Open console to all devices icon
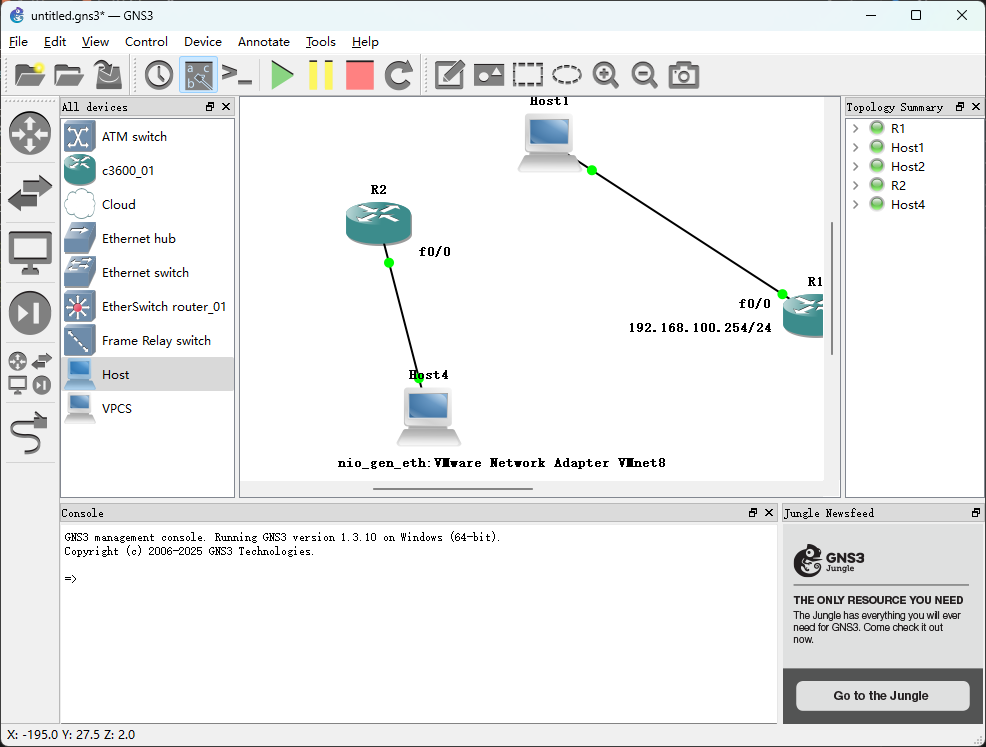 (x=237, y=75)
